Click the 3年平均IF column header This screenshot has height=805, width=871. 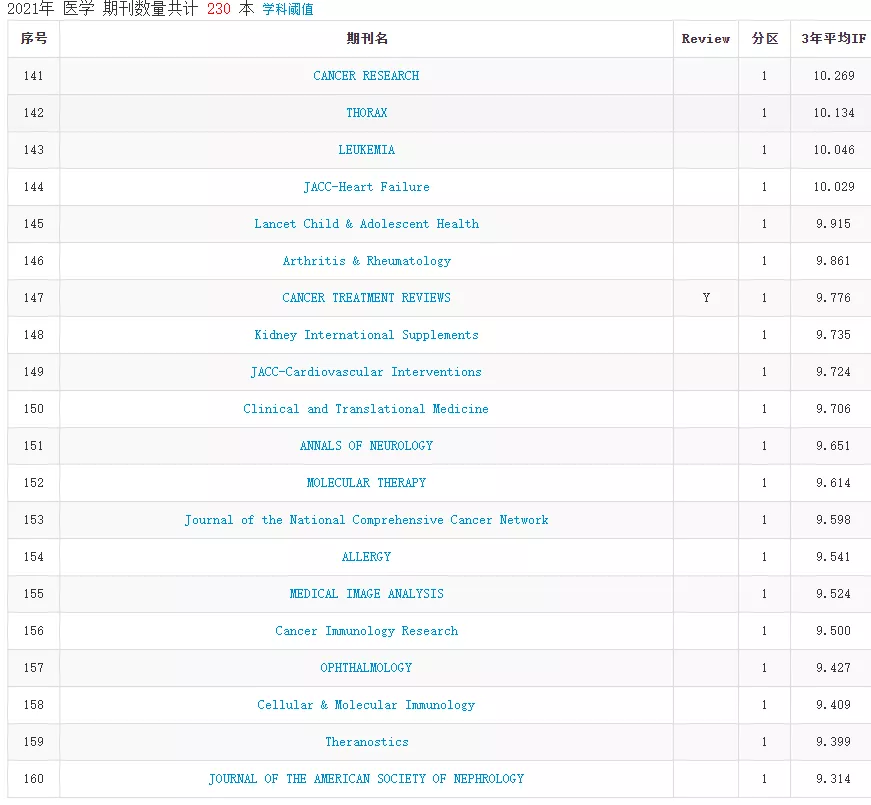[833, 39]
